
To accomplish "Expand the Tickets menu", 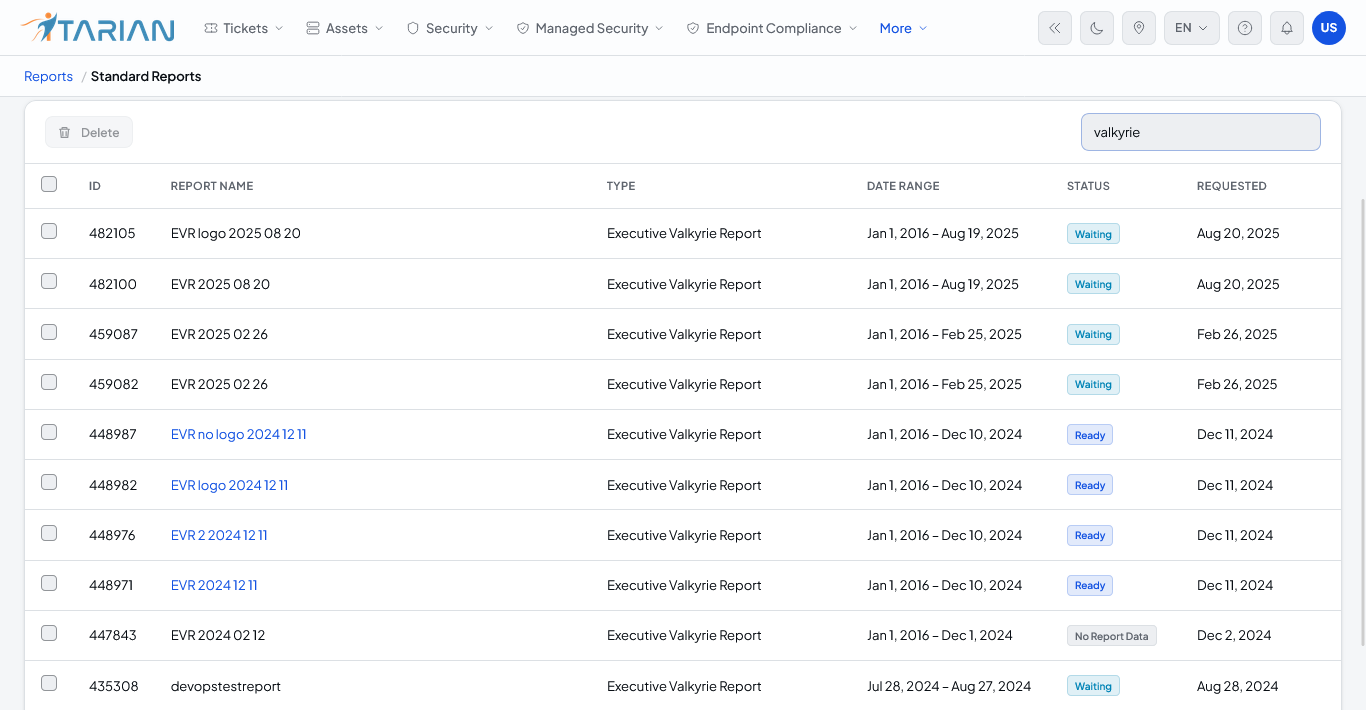I will [x=244, y=28].
